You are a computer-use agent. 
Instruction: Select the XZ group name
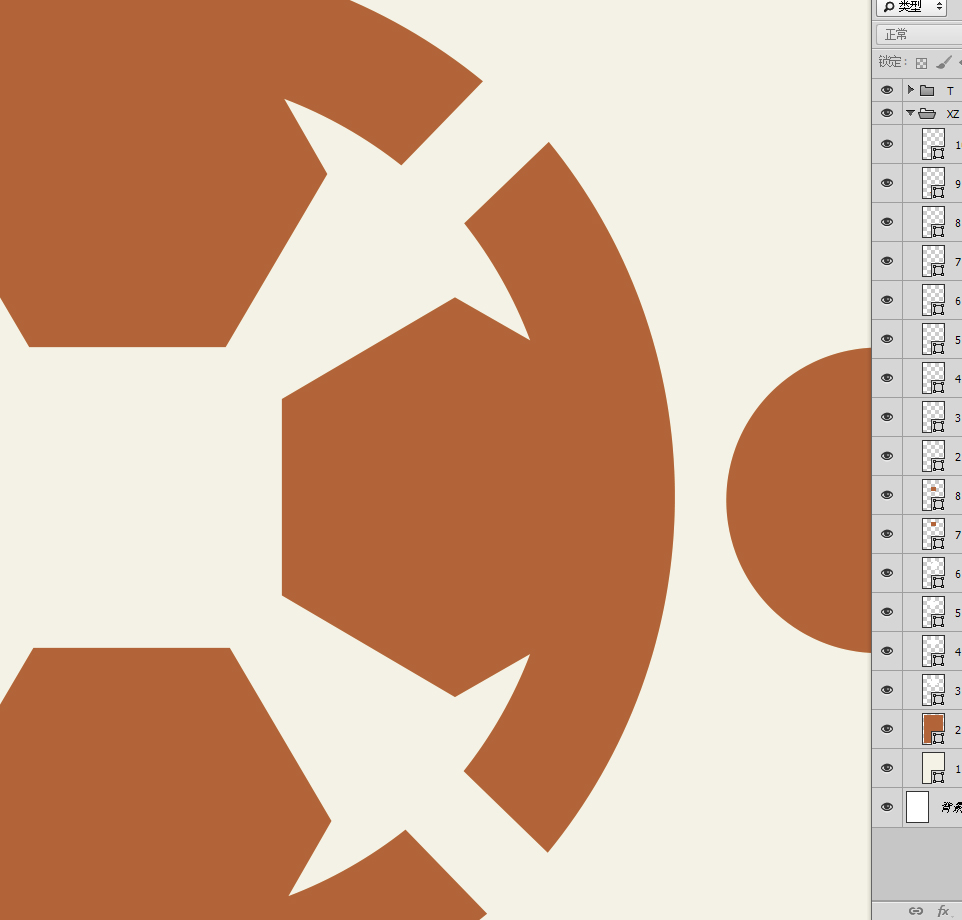(x=953, y=114)
